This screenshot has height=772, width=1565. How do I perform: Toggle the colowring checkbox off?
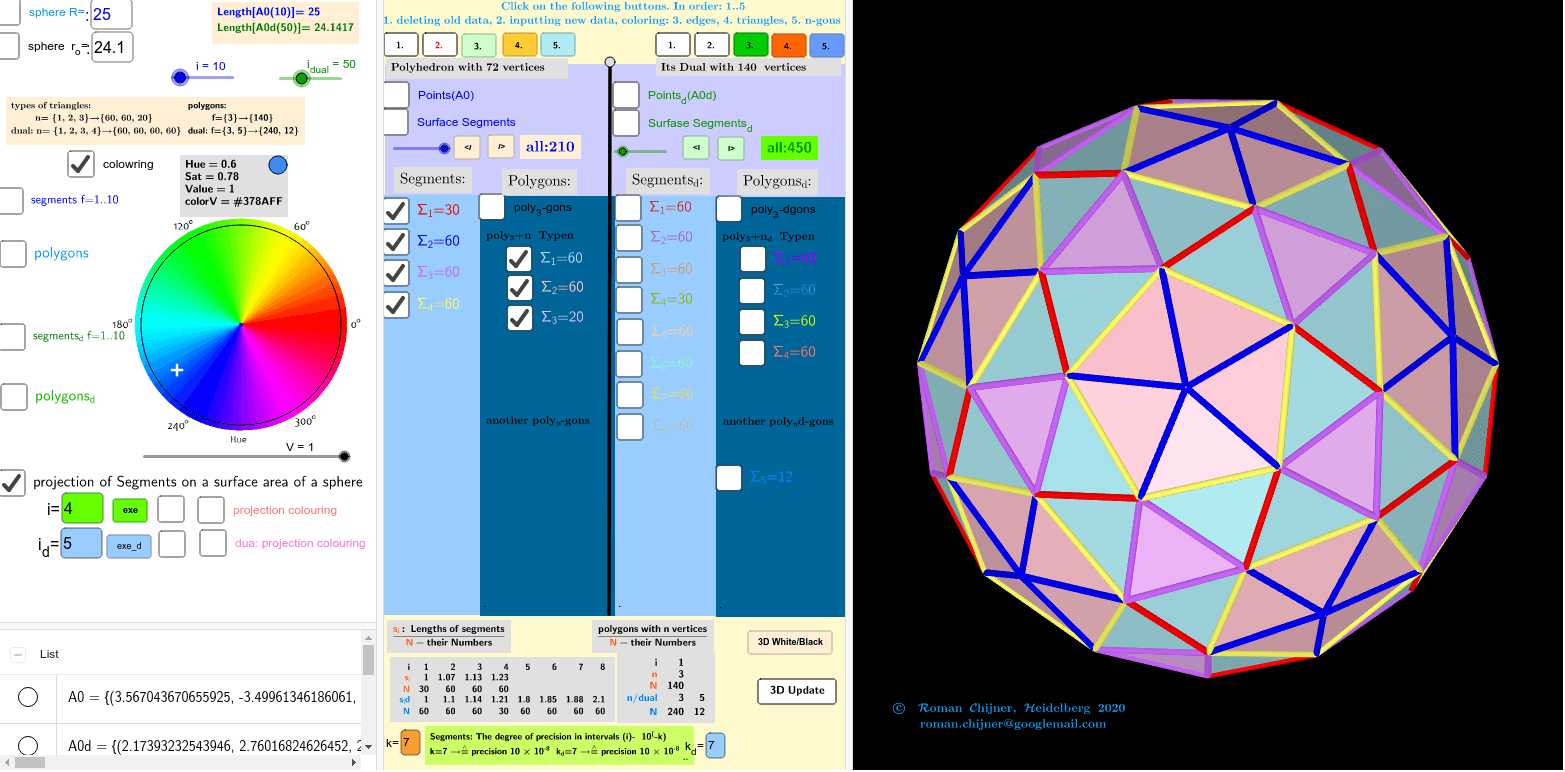coord(81,164)
